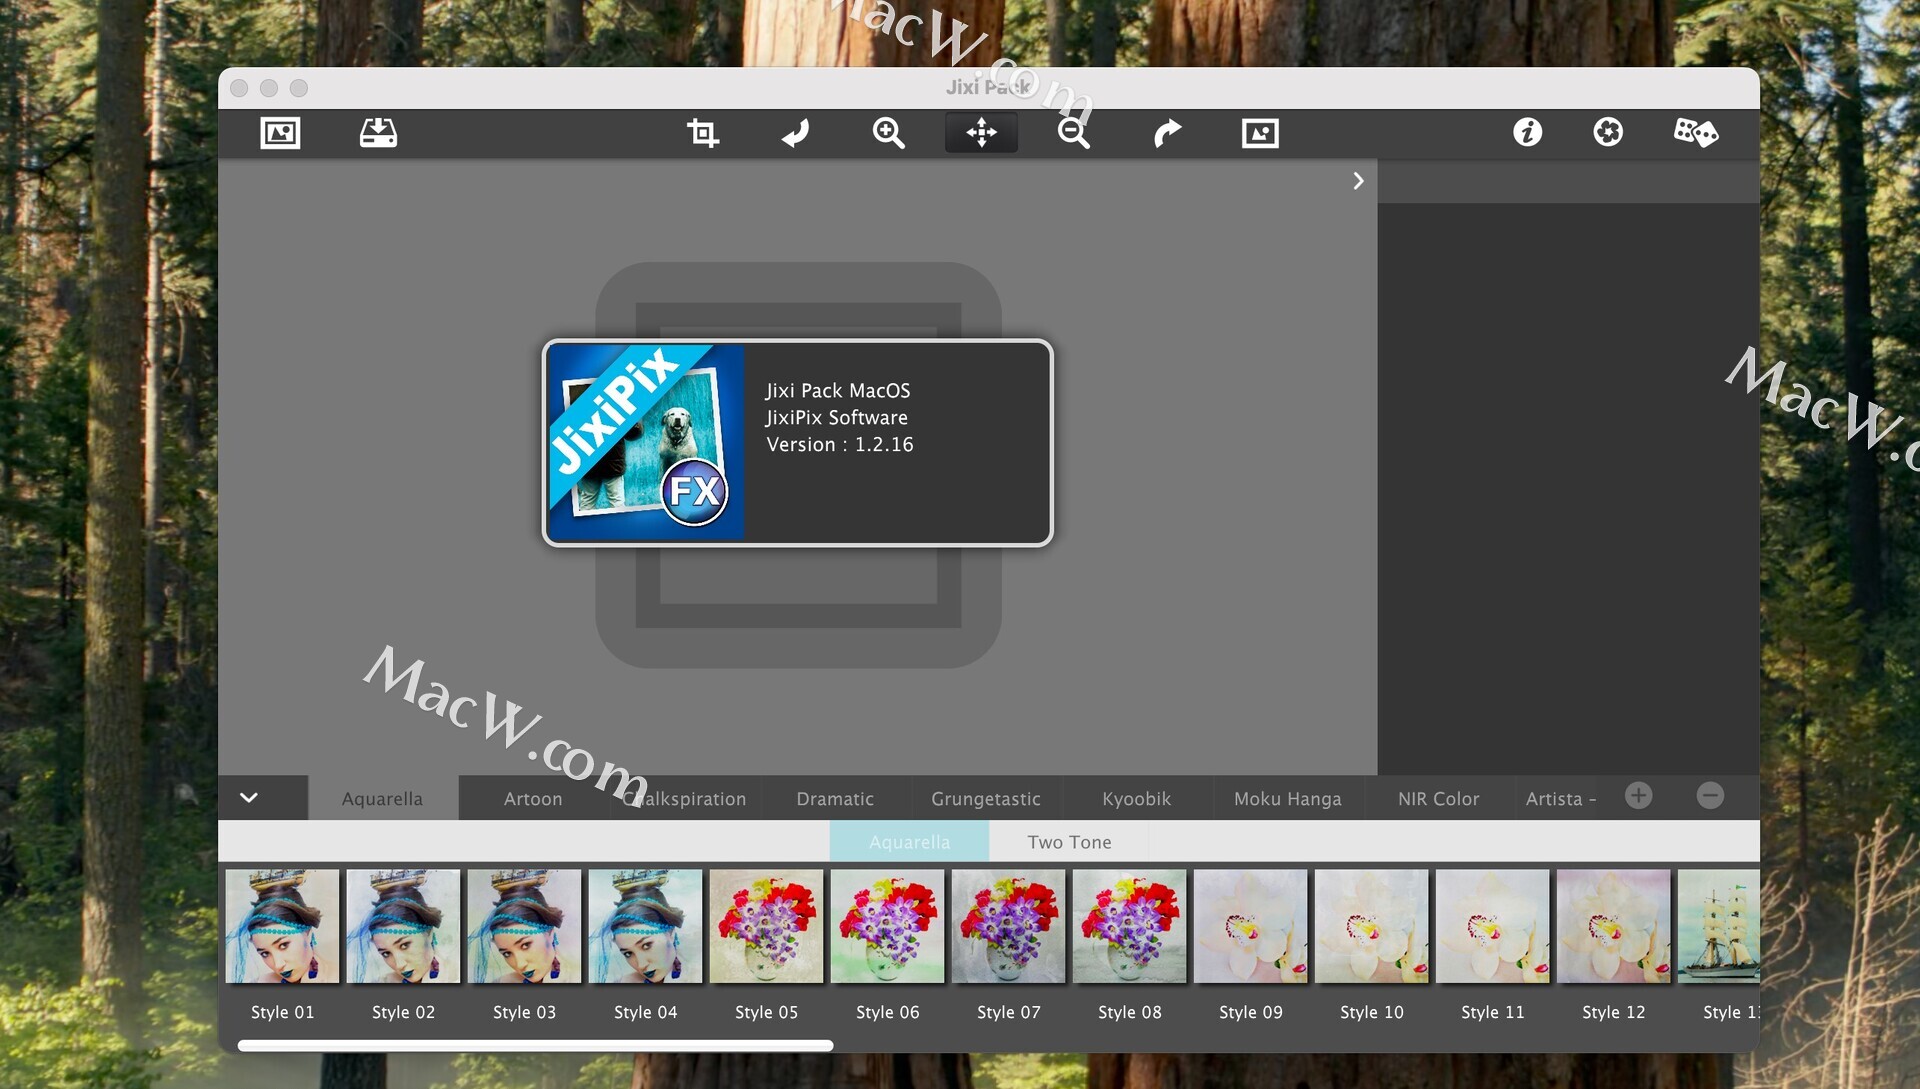The width and height of the screenshot is (1920, 1089).
Task: Open the Chalkspiration tab
Action: point(685,798)
